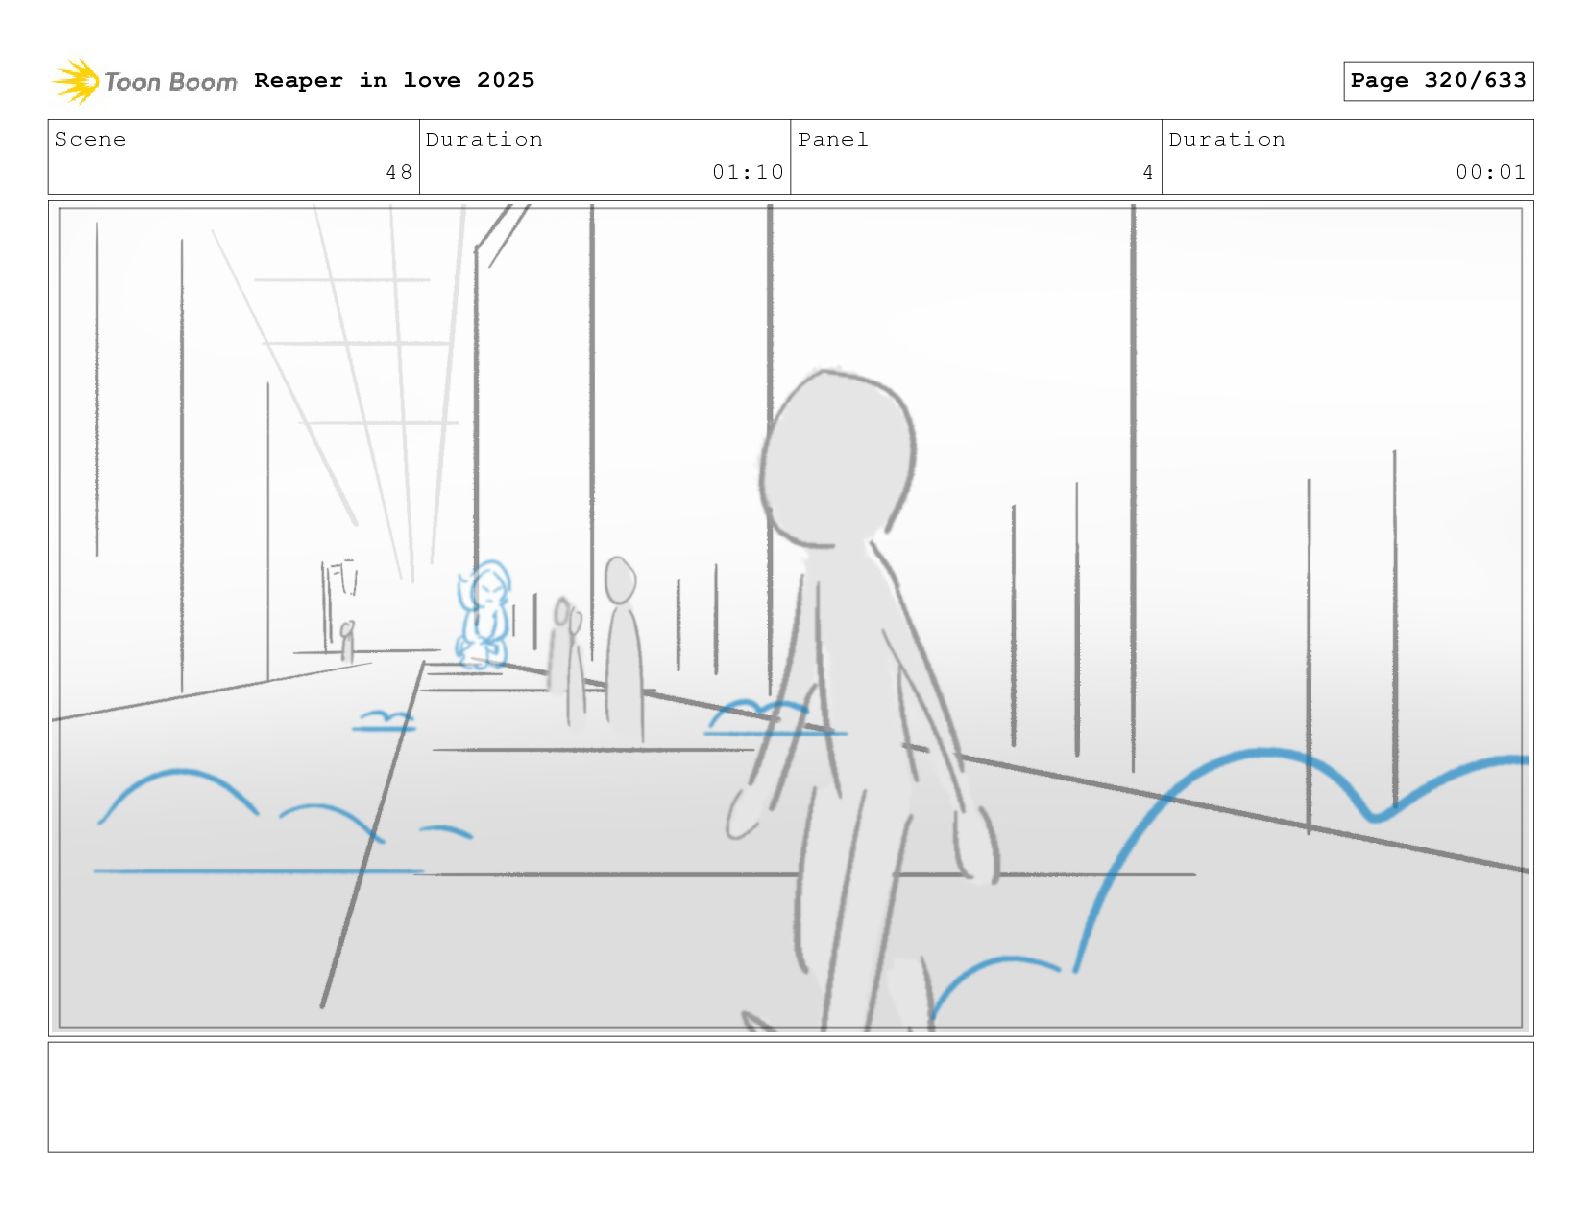This screenshot has height=1224, width=1584.
Task: Click the Toon Boom logo
Action: 145,81
